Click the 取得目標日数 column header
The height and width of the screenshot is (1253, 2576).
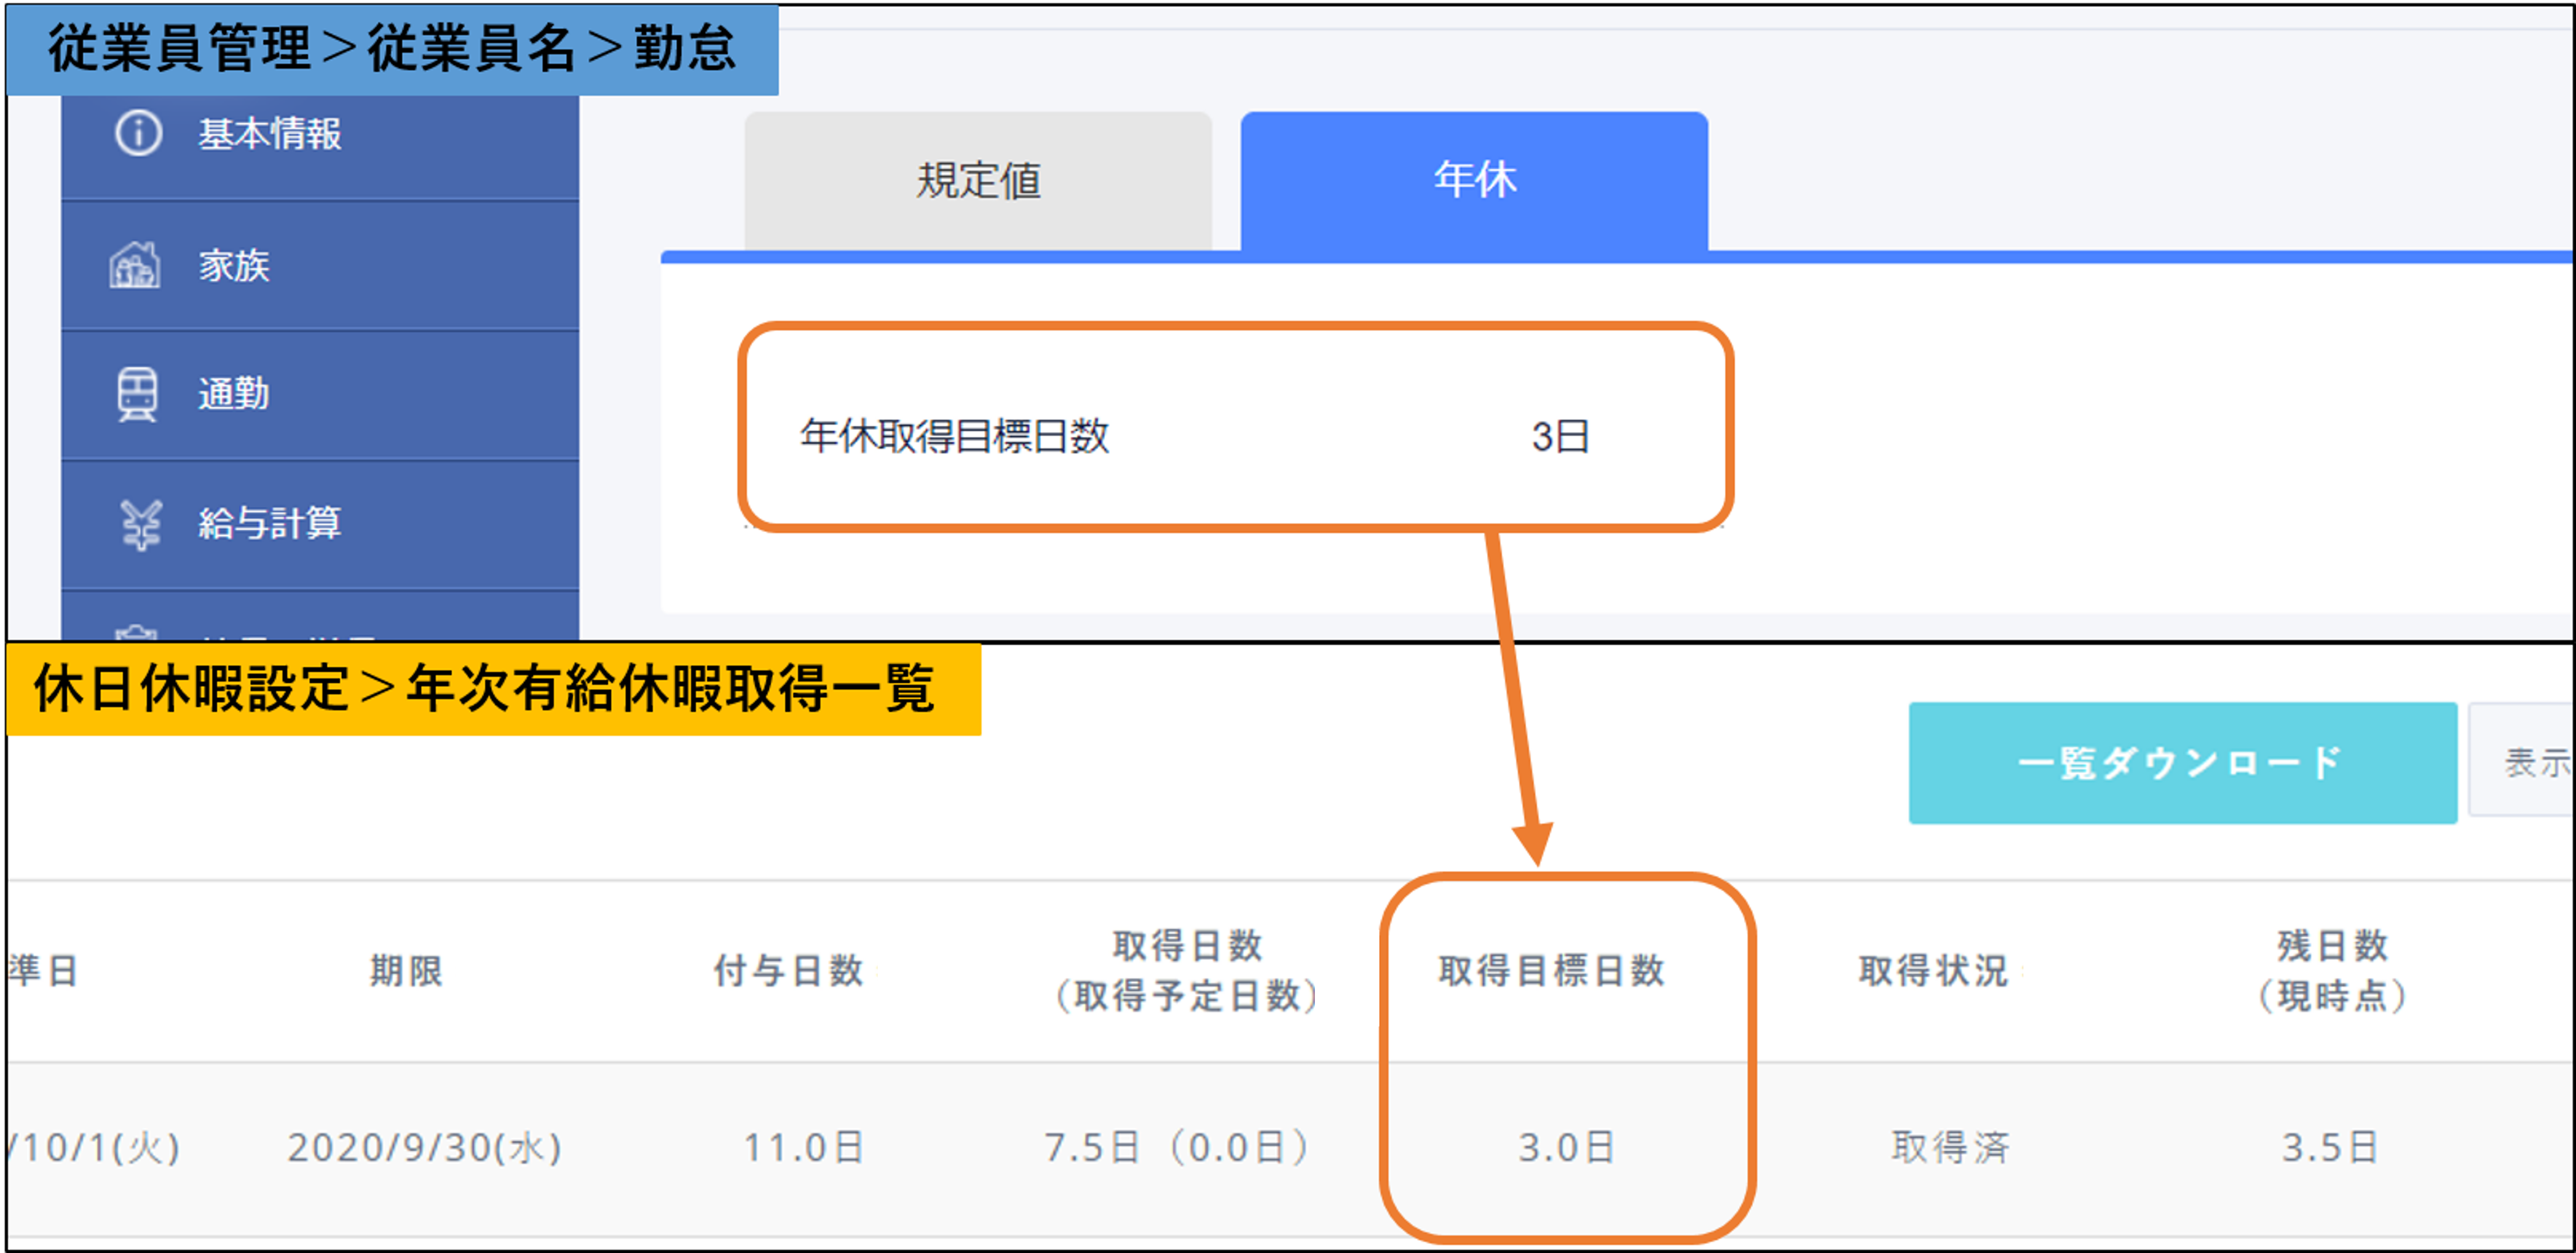point(1552,970)
